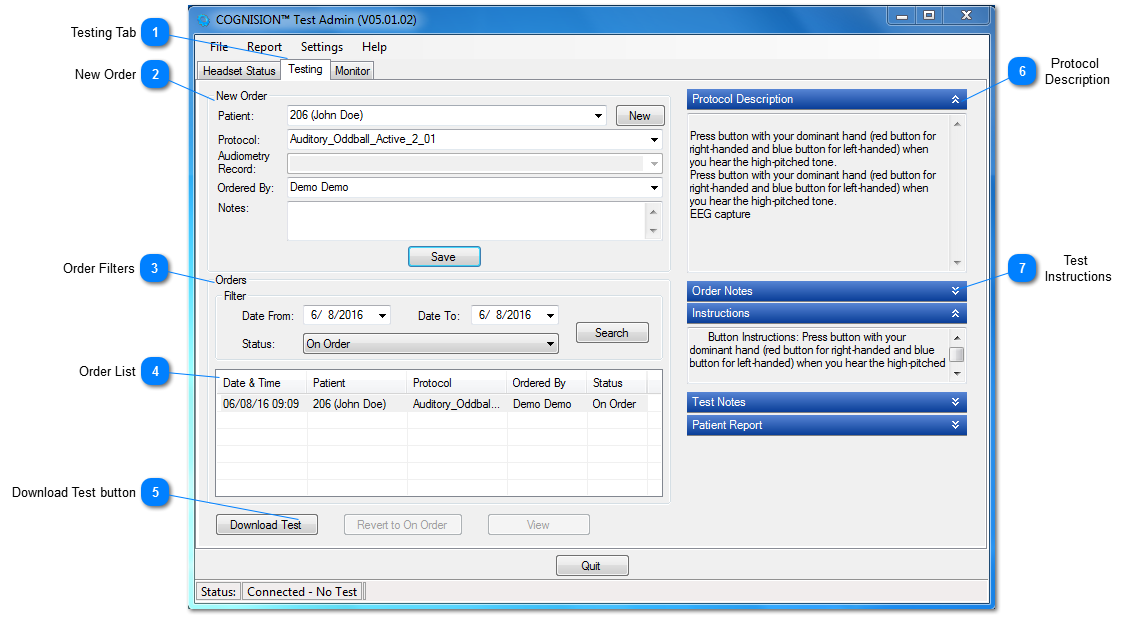The image size is (1128, 618).
Task: Click the Search orders button
Action: coord(612,333)
